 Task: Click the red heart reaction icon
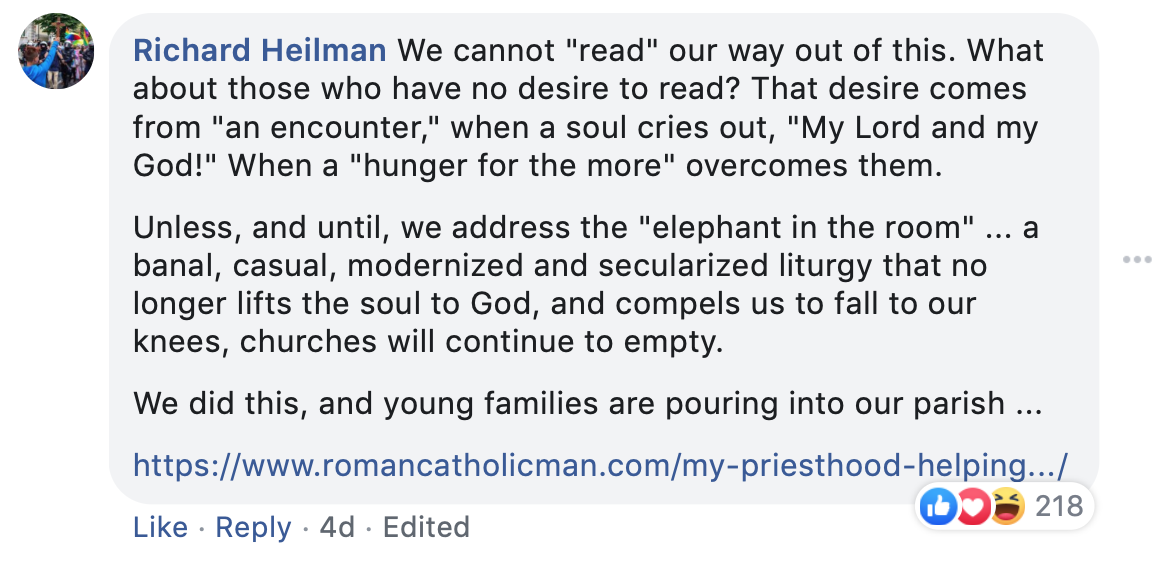973,507
